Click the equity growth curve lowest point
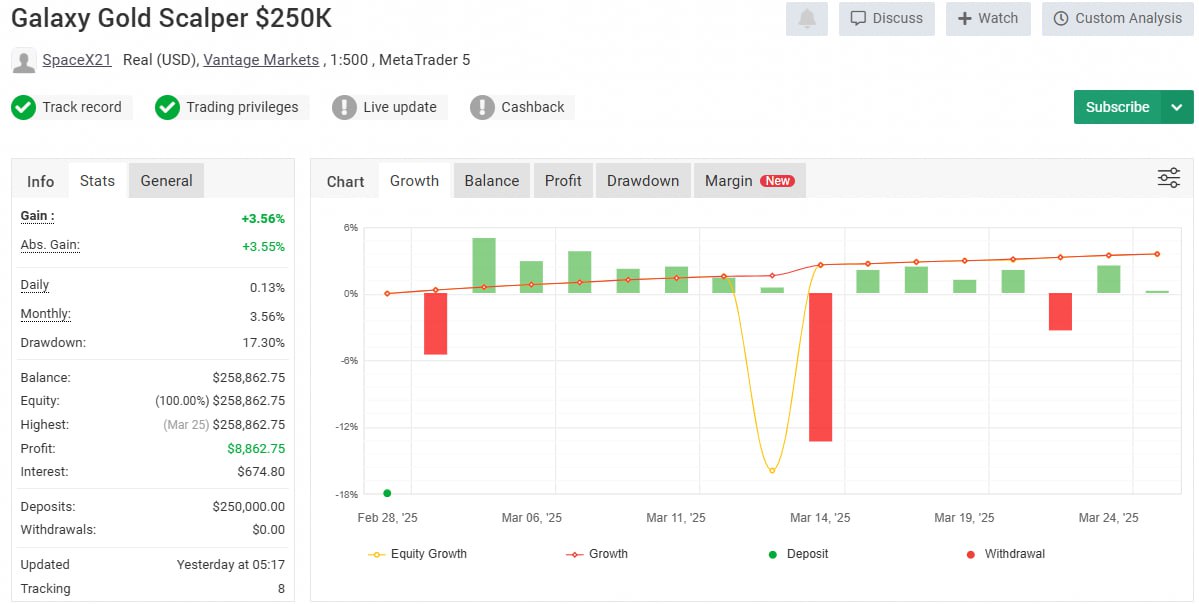 [x=772, y=471]
